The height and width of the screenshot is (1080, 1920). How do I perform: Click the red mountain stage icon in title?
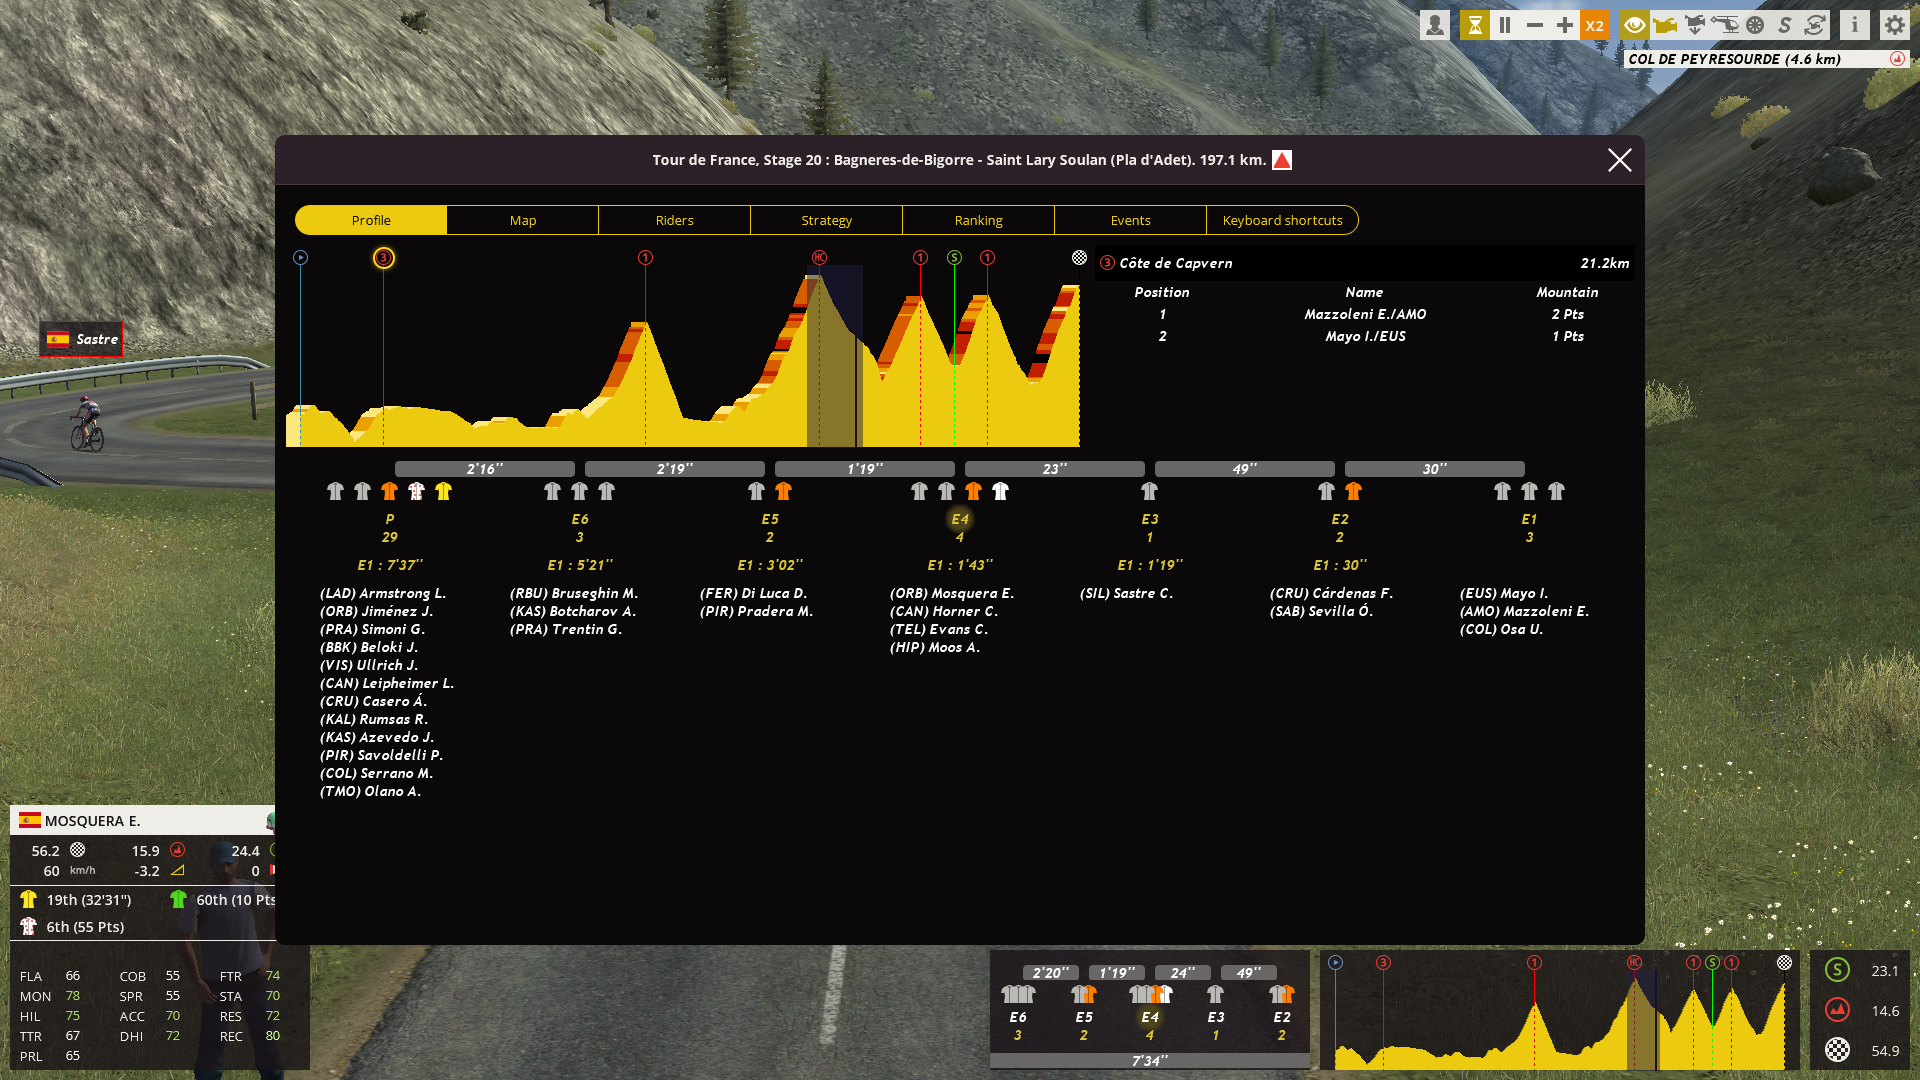click(1282, 160)
